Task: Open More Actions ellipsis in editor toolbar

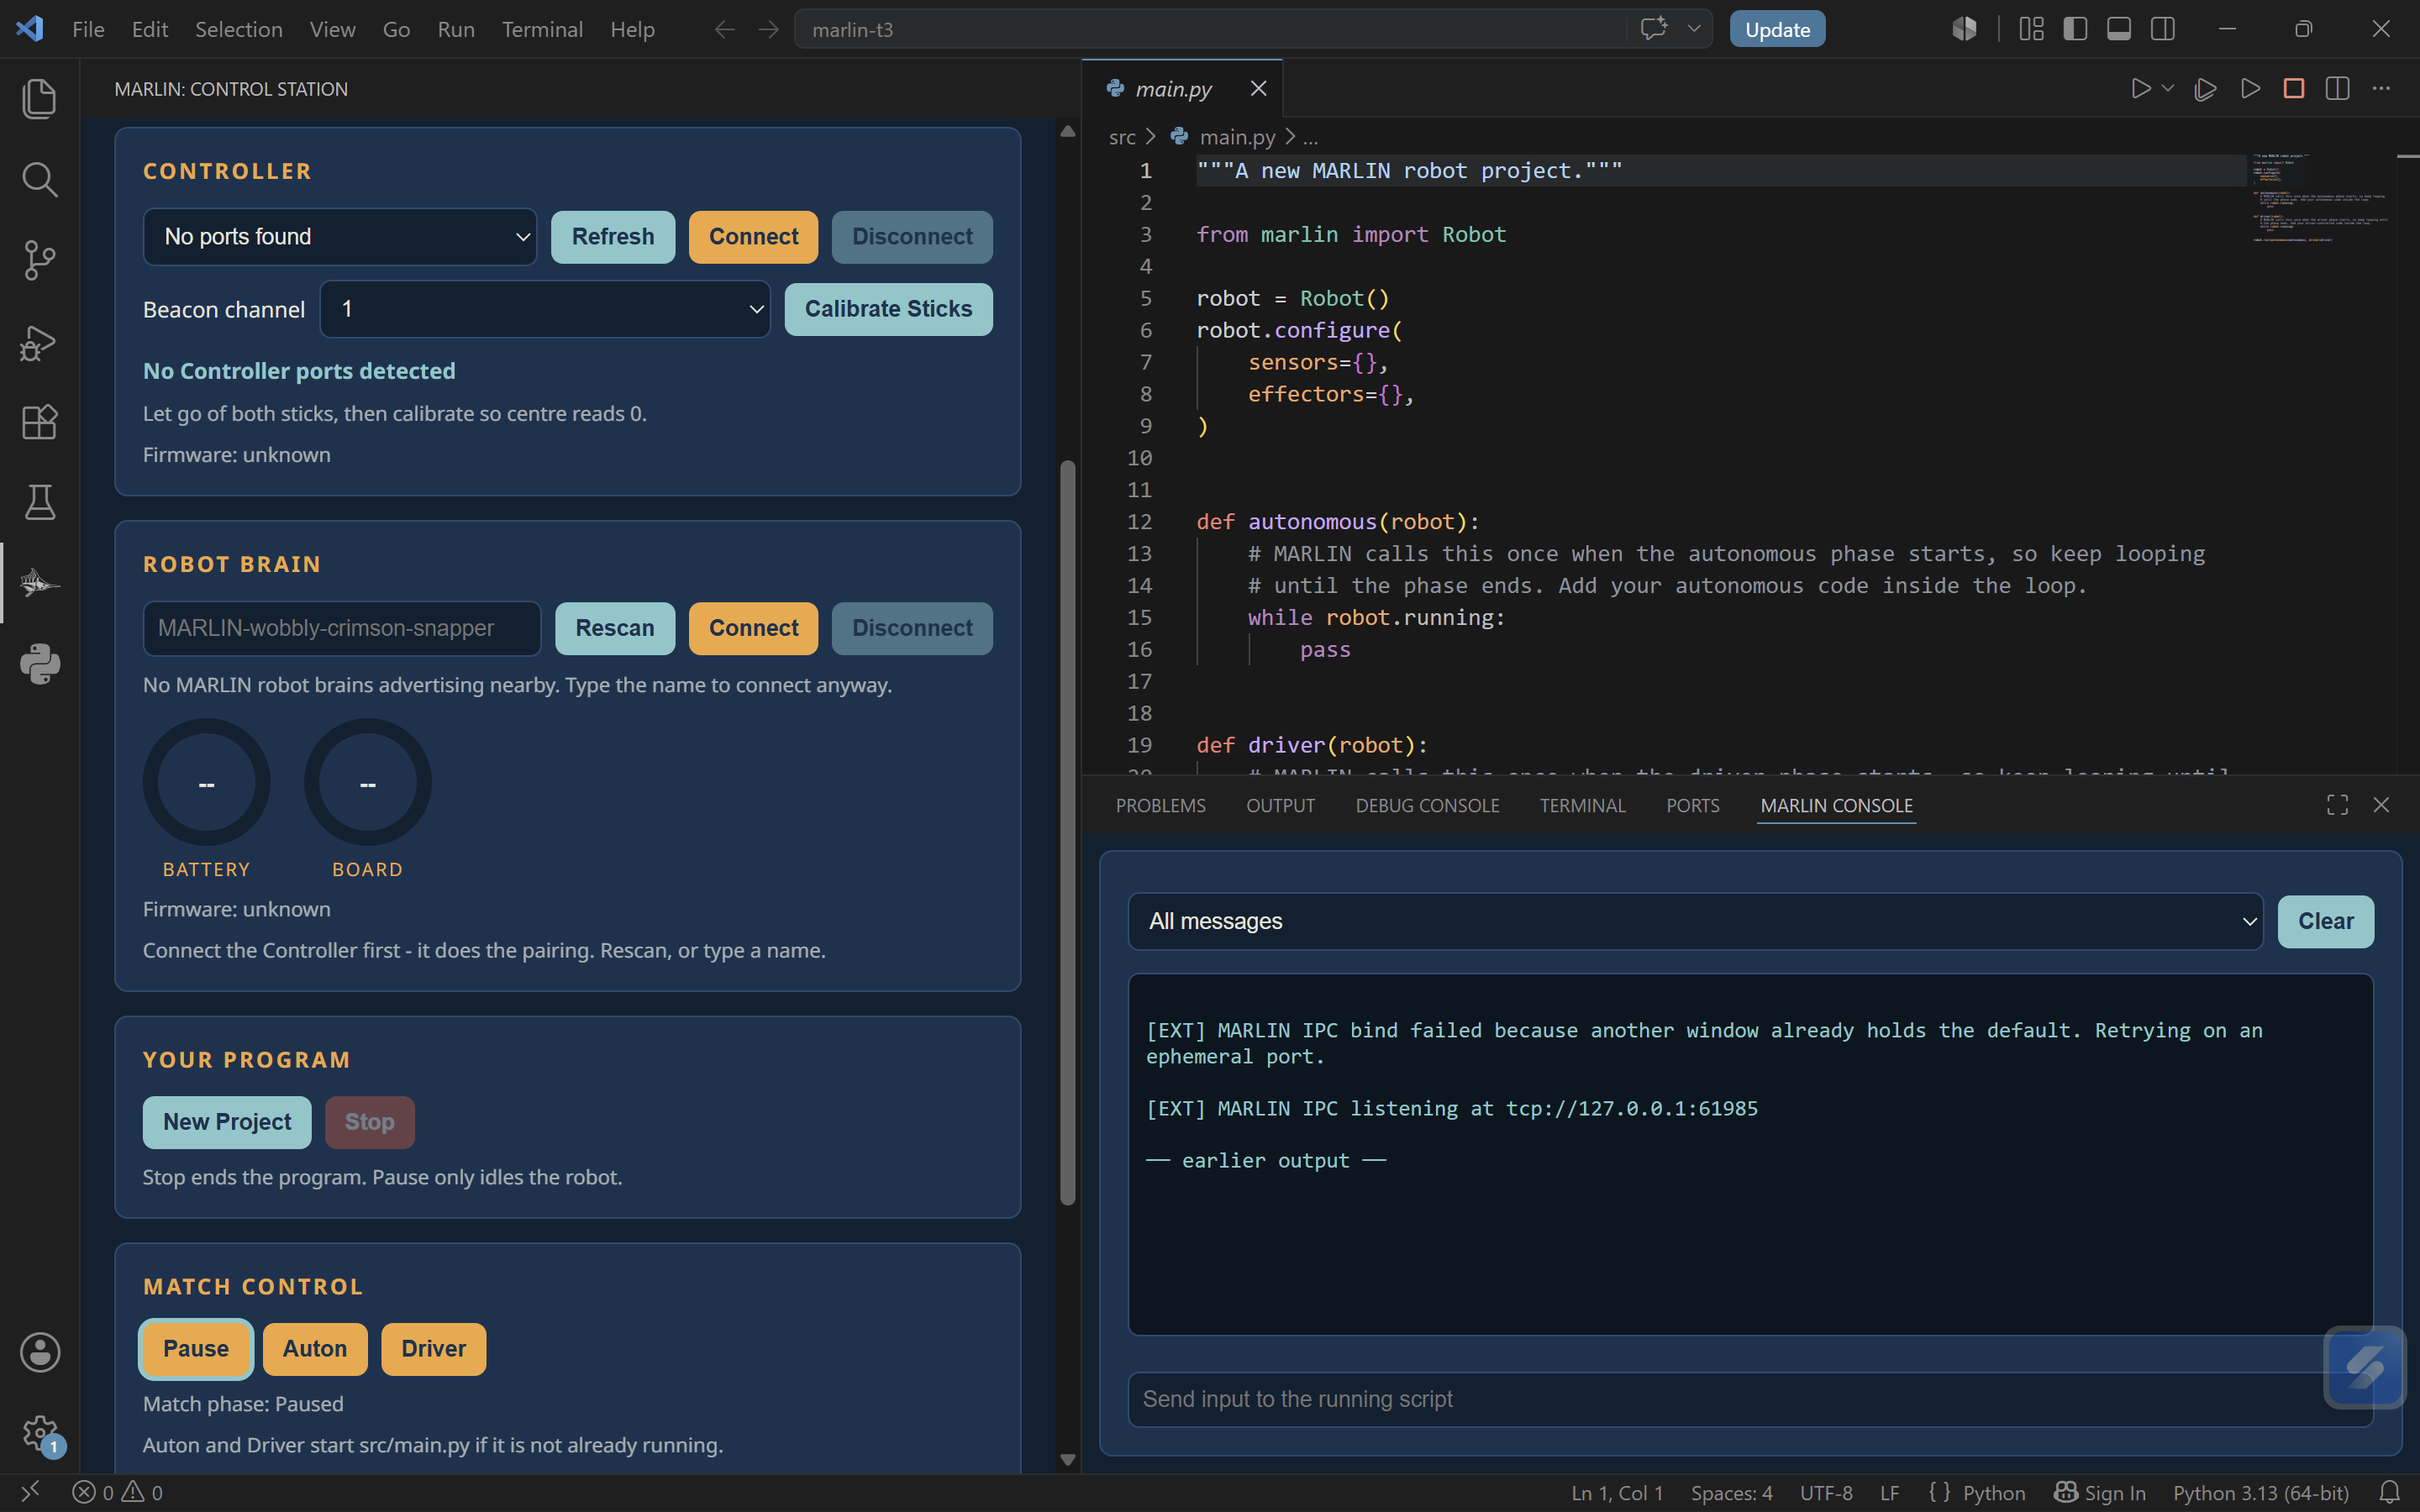Action: tap(2382, 89)
